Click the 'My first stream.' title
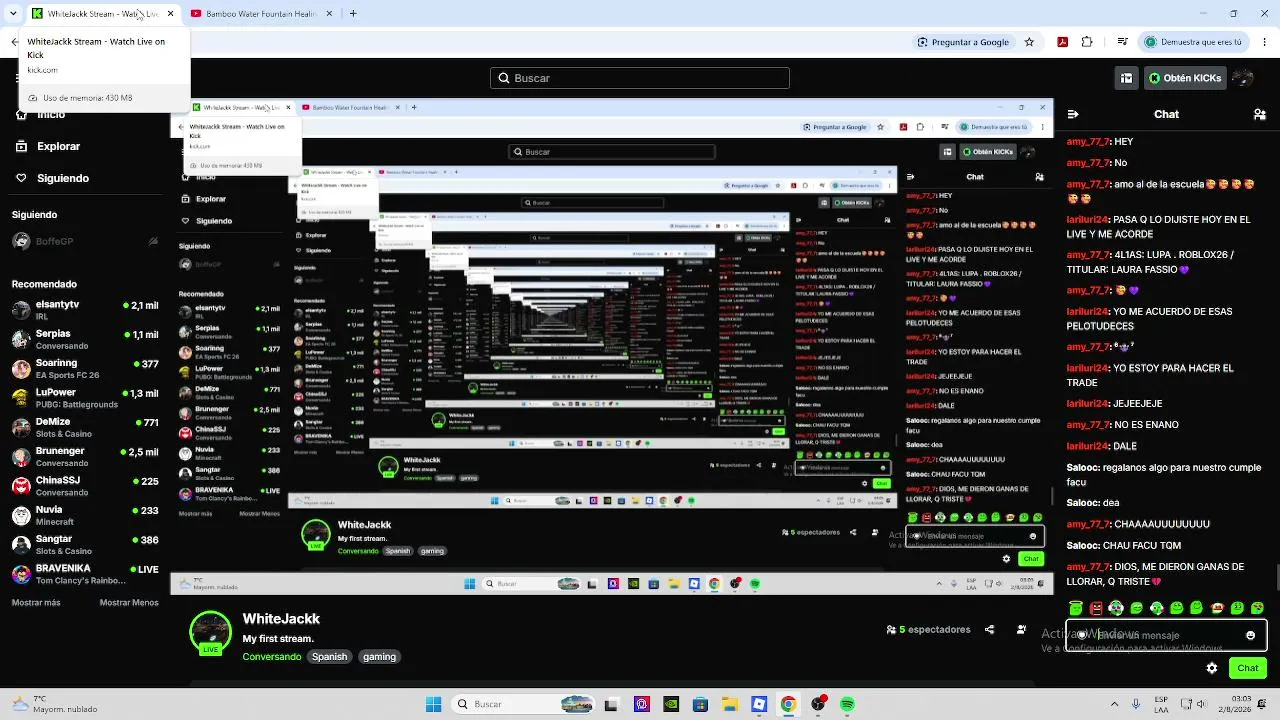 pos(278,639)
